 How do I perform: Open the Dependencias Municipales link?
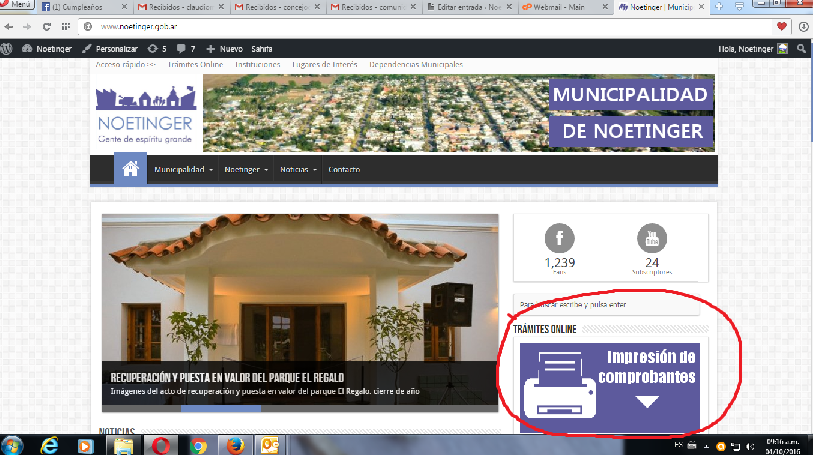point(416,65)
